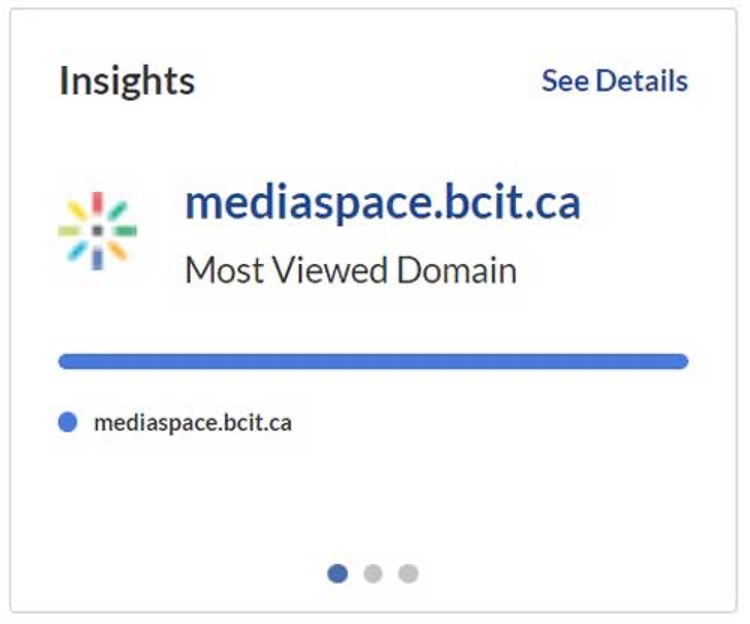Click the dark blue ray of the starburst logo
The height and width of the screenshot is (624, 750).
point(97,258)
